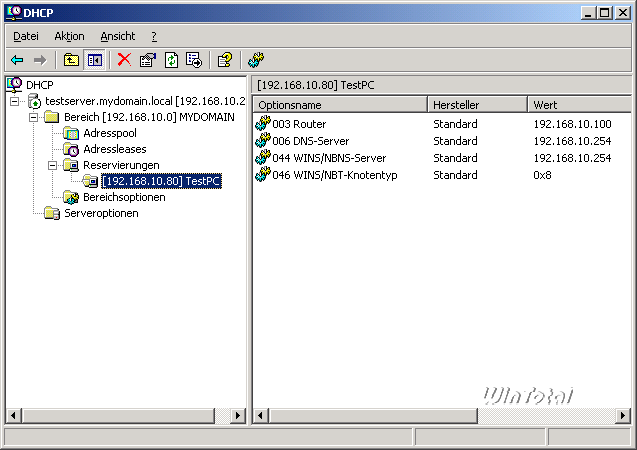
Task: Click the tree pane horizontal scrollbar thumb
Action: 118,415
